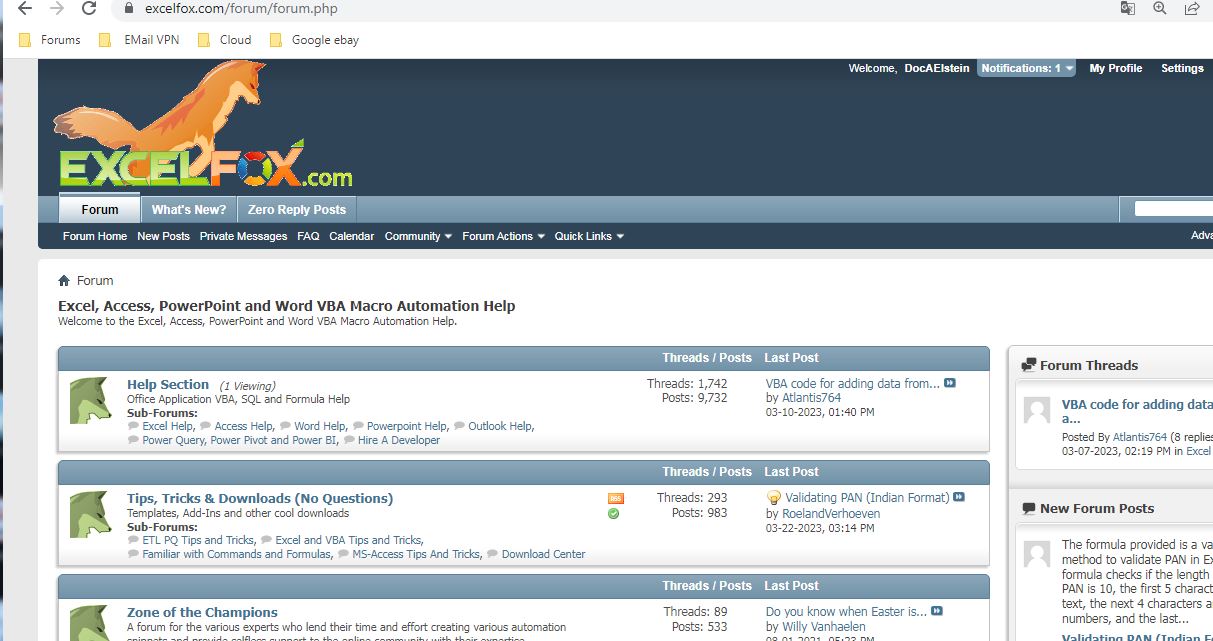Click the green checkmark icon in Tips row
This screenshot has height=641, width=1213.
coord(614,514)
